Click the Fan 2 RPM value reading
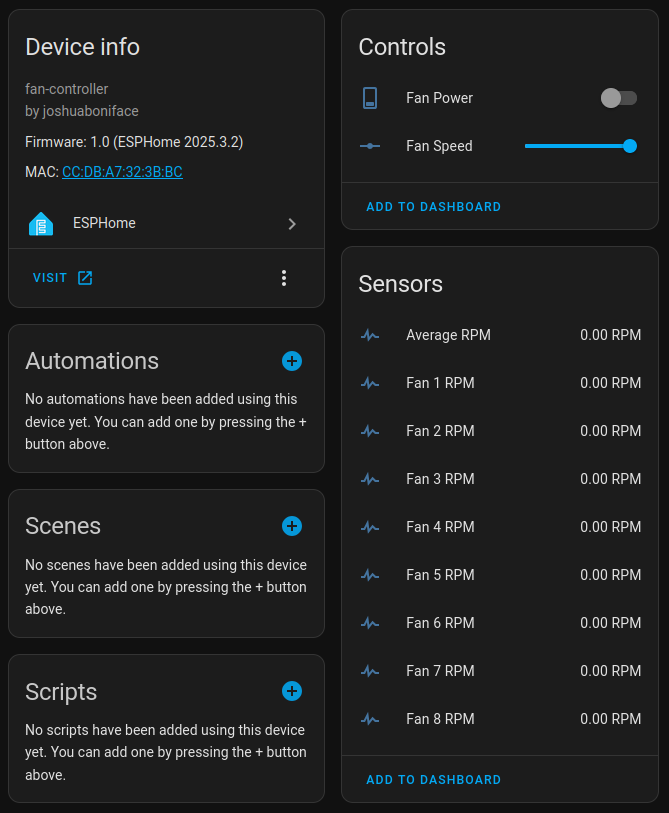 point(610,431)
